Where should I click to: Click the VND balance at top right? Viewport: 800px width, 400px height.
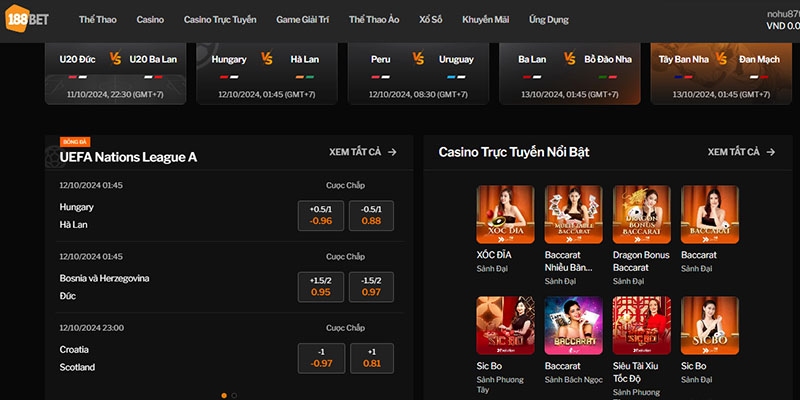pyautogui.click(x=783, y=27)
